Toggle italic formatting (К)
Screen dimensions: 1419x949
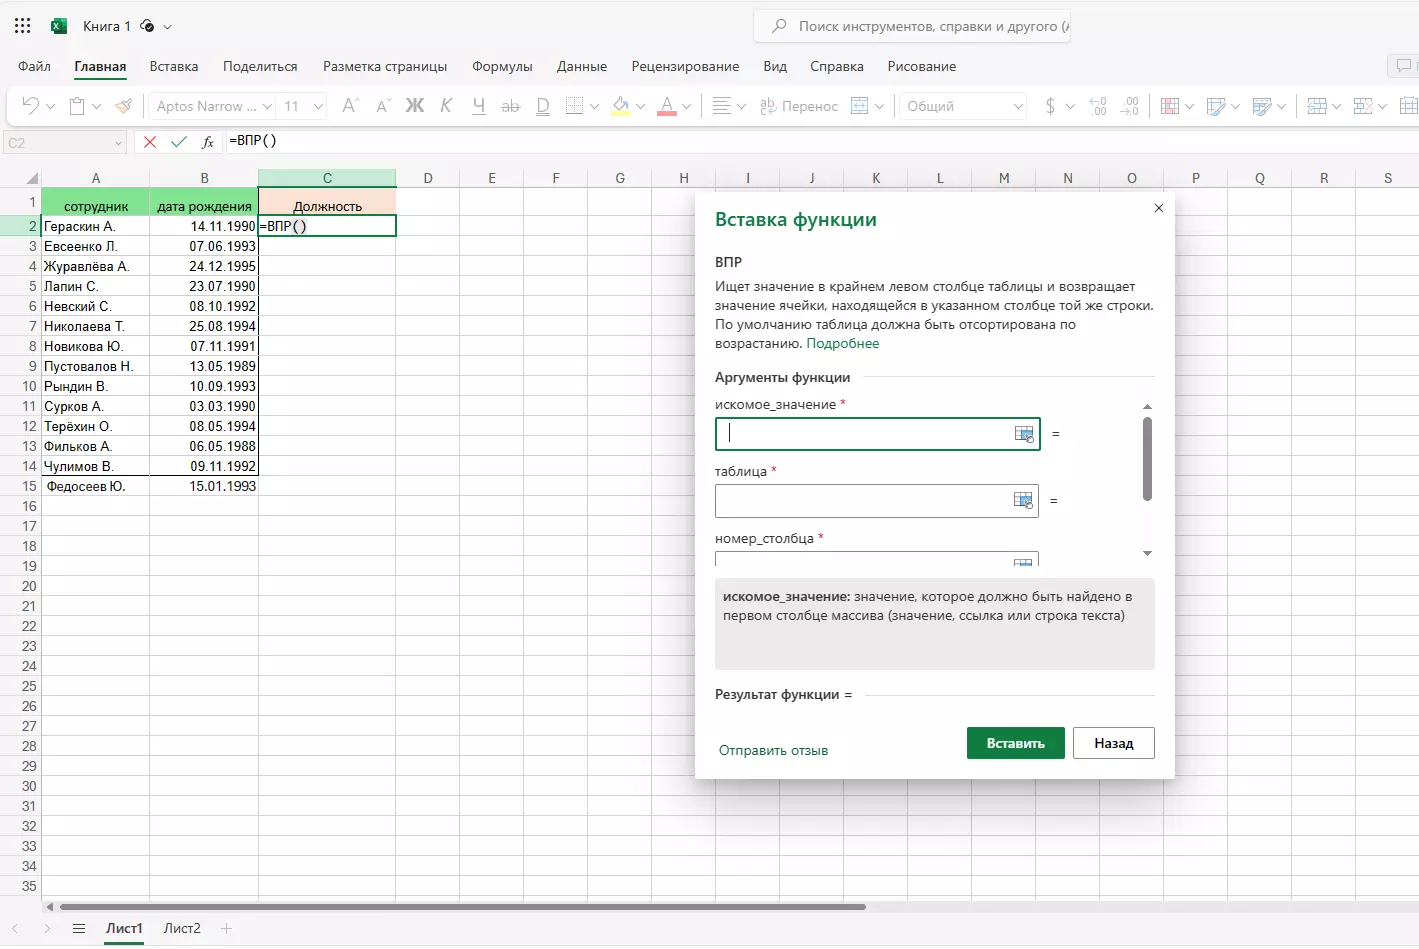(447, 106)
